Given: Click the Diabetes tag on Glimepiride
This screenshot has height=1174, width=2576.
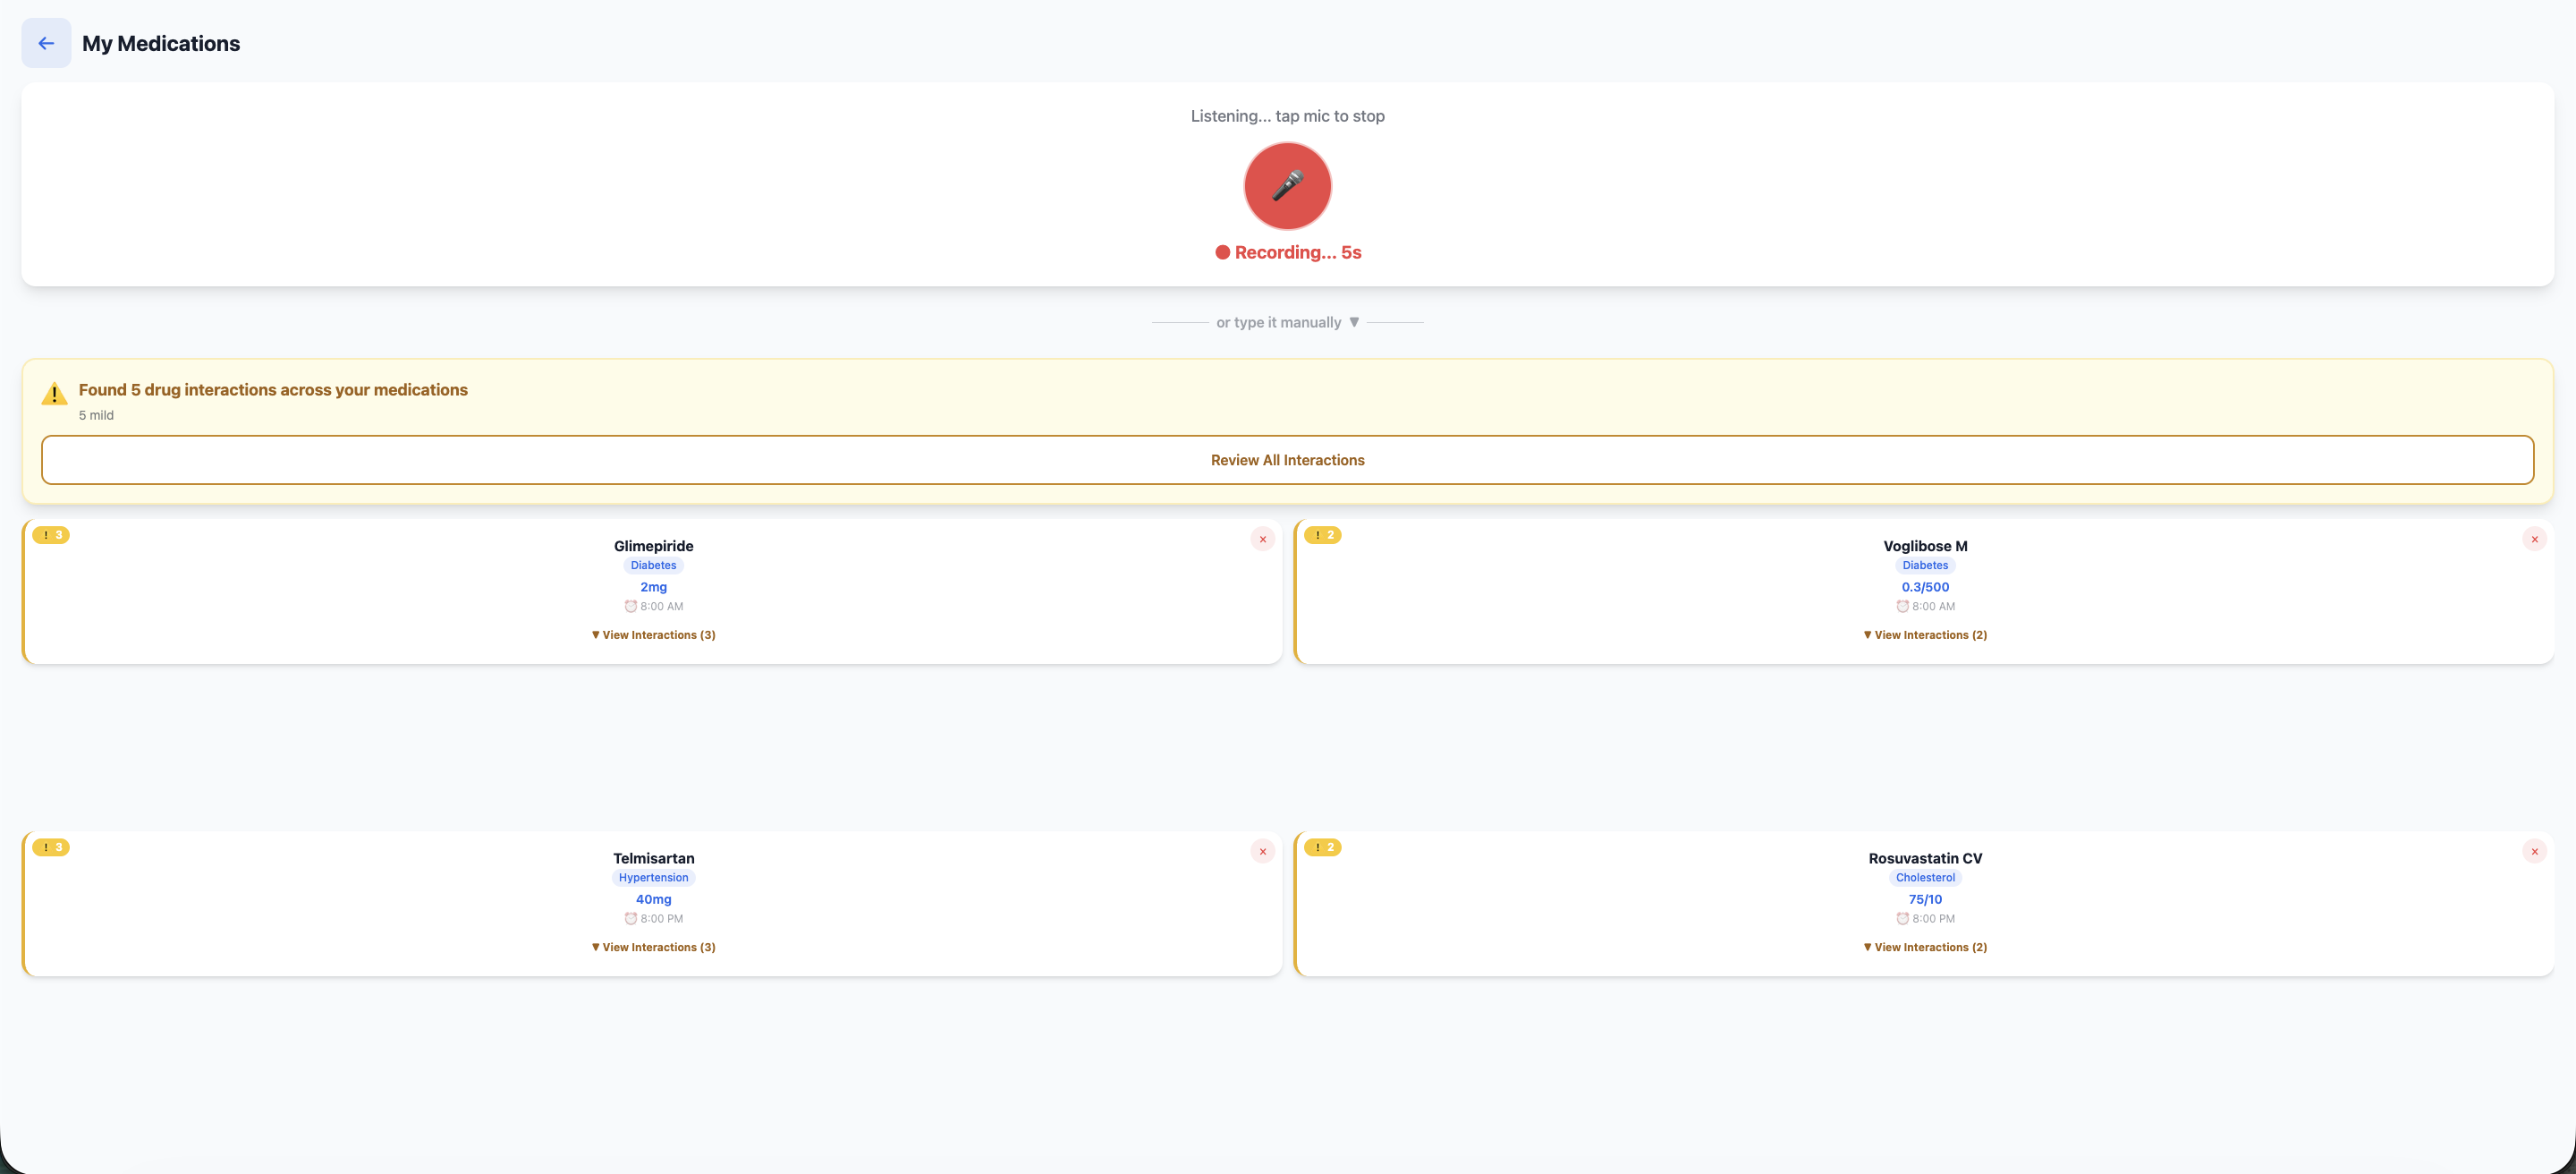Looking at the screenshot, I should pyautogui.click(x=653, y=565).
